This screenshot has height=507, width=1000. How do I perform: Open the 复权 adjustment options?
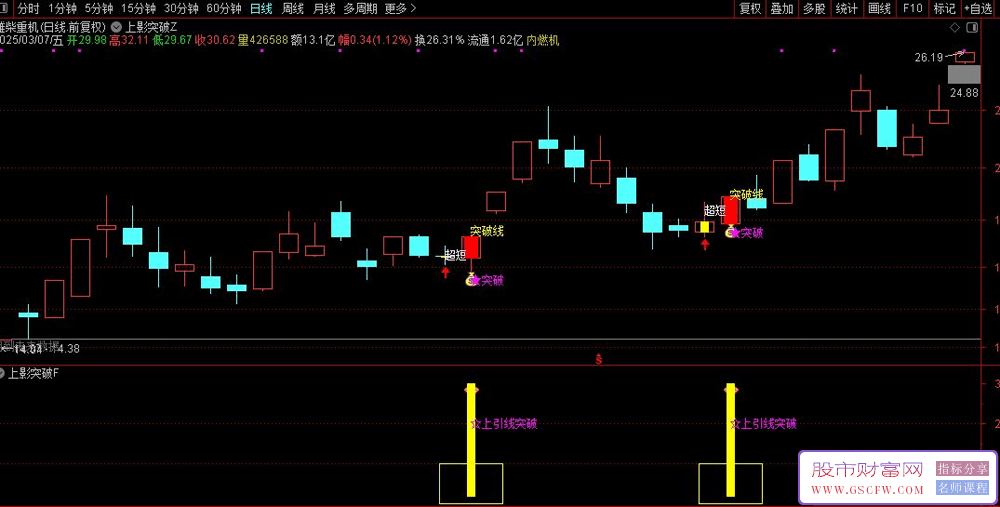pyautogui.click(x=750, y=8)
